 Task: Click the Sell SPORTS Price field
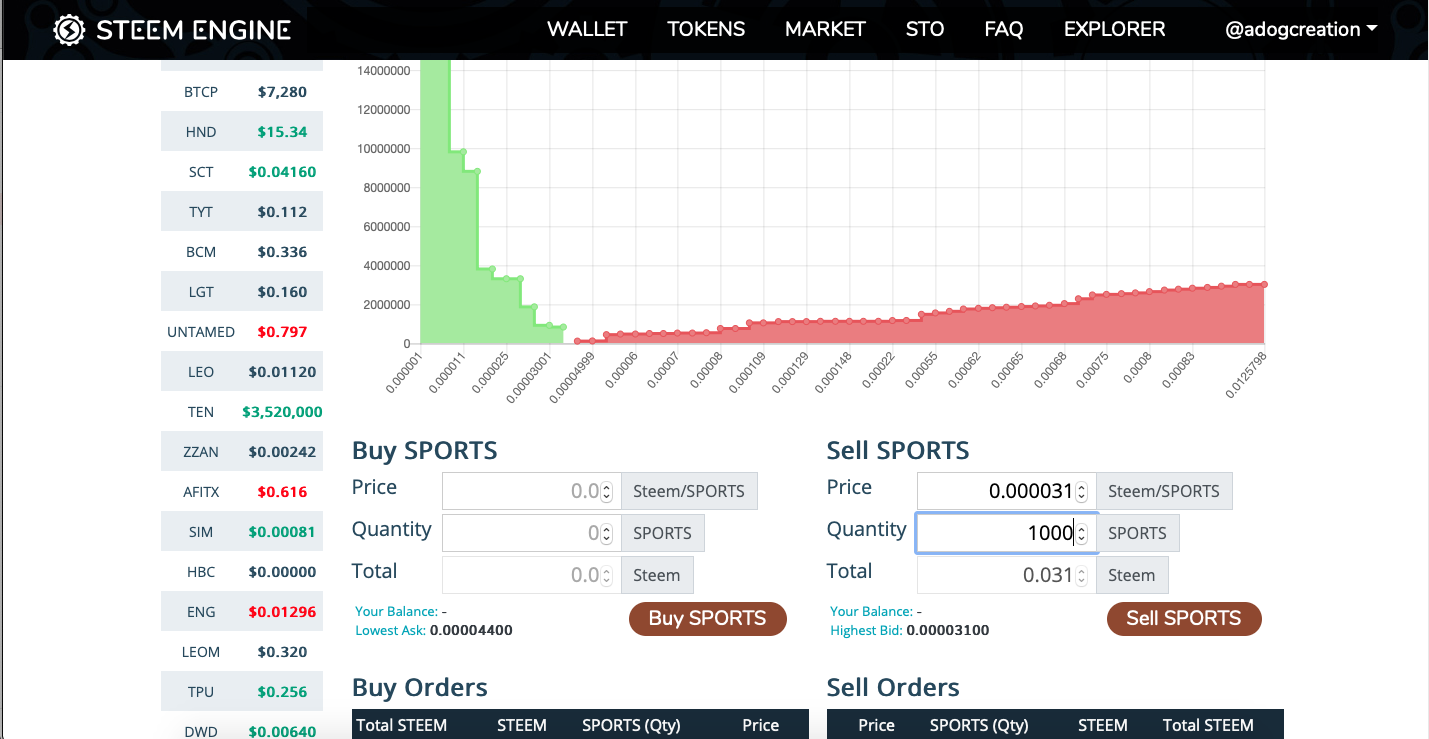pos(1007,491)
